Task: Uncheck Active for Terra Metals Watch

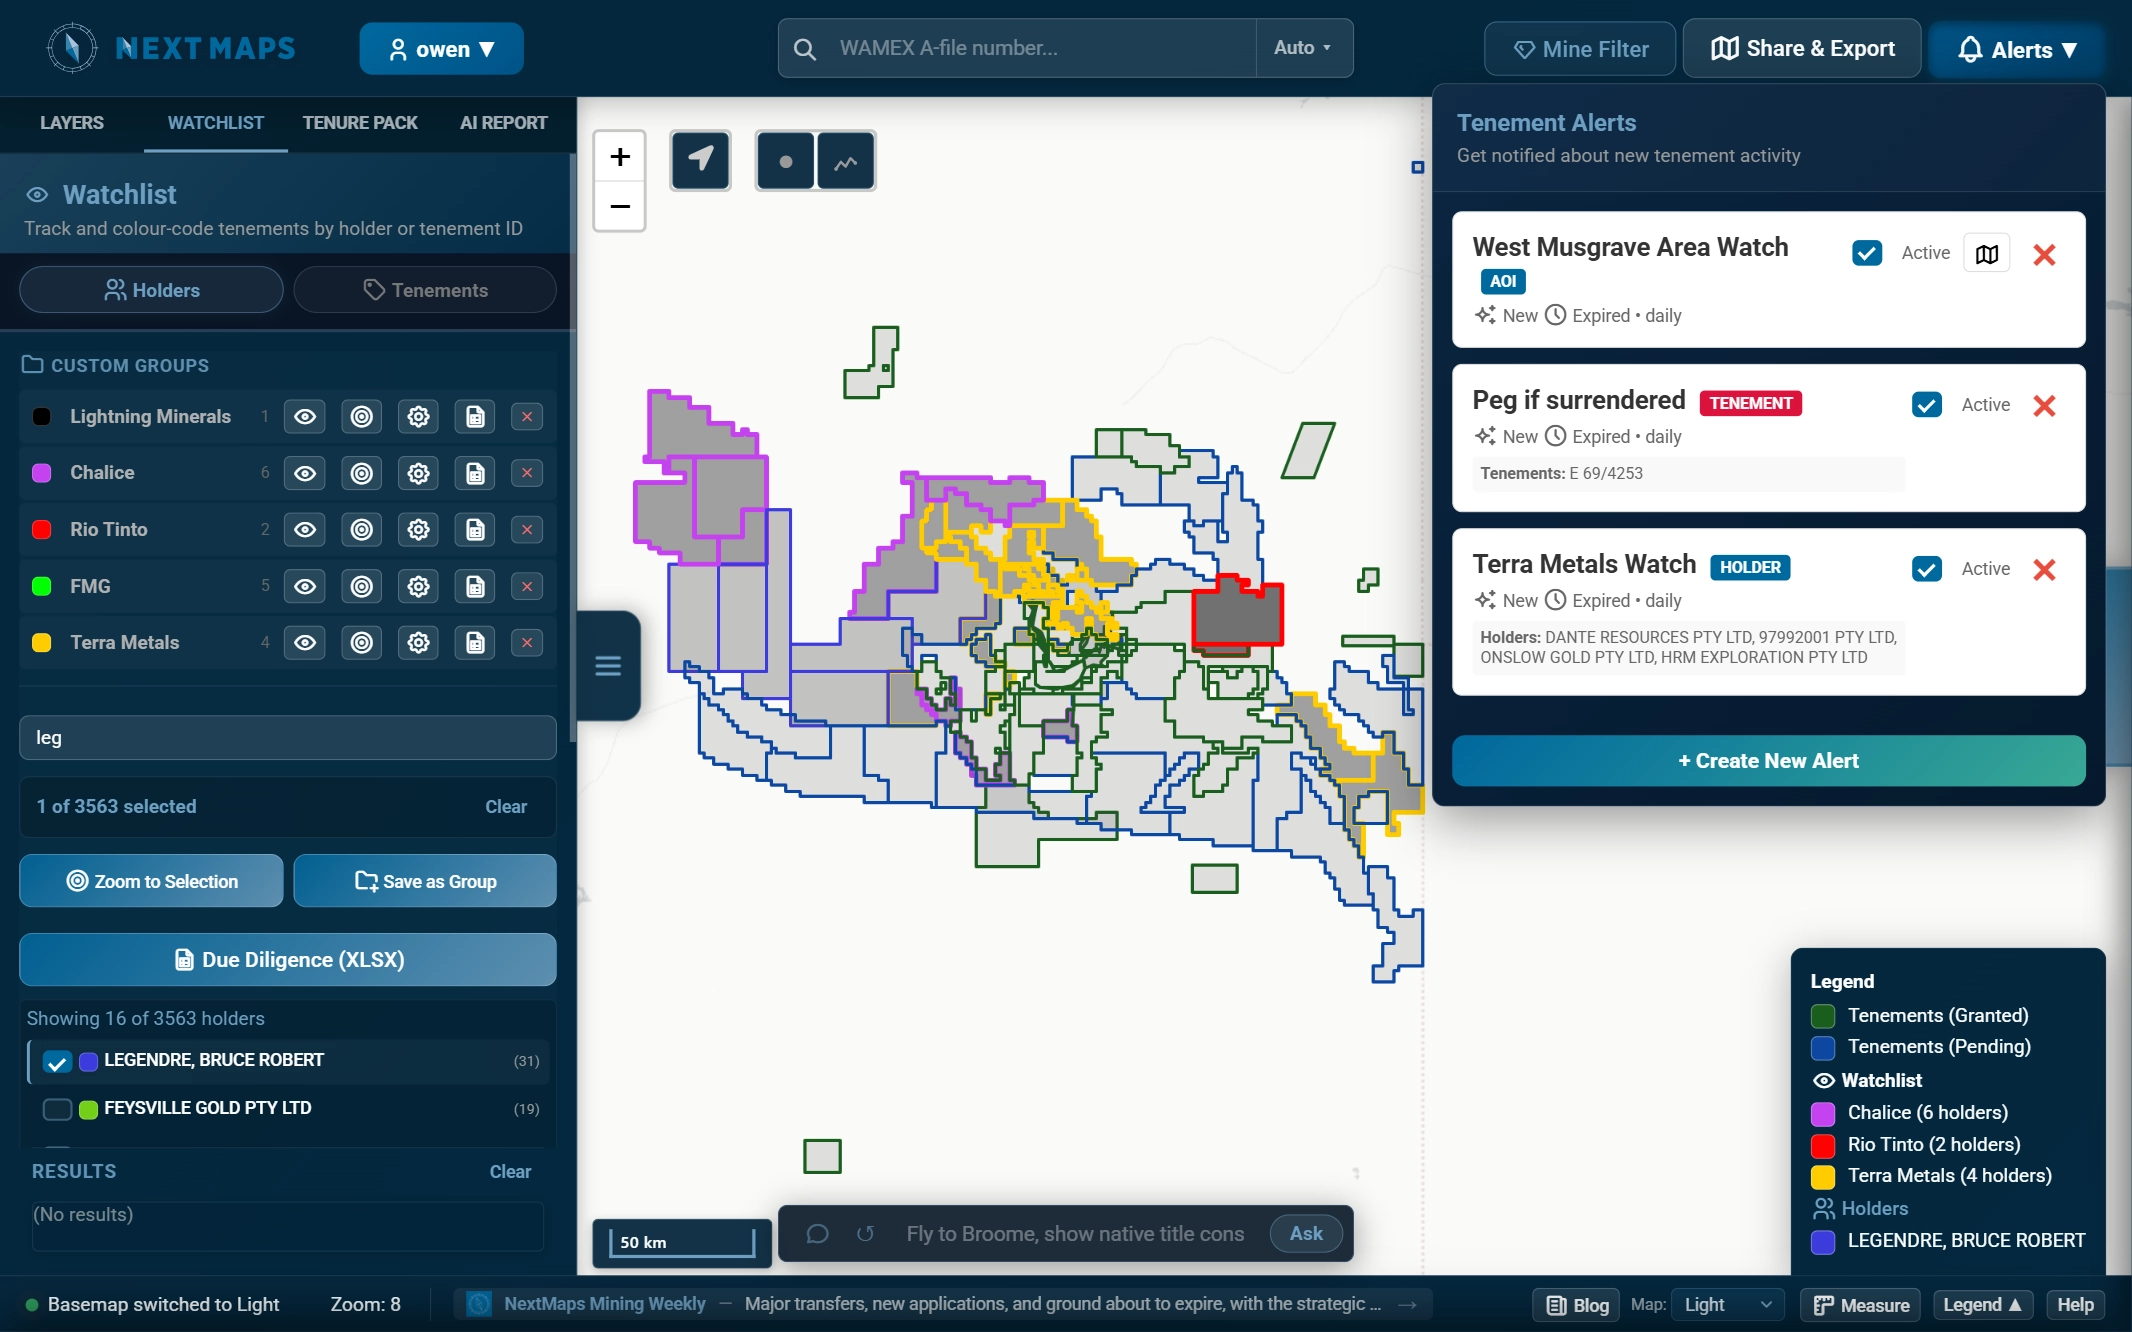Action: point(1926,568)
